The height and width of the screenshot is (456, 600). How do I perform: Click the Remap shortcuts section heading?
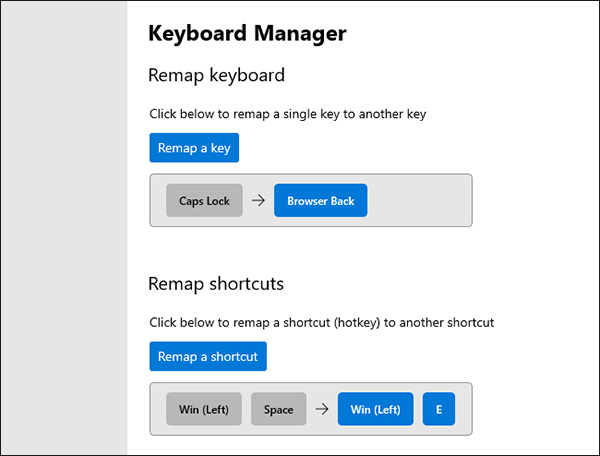pos(216,284)
